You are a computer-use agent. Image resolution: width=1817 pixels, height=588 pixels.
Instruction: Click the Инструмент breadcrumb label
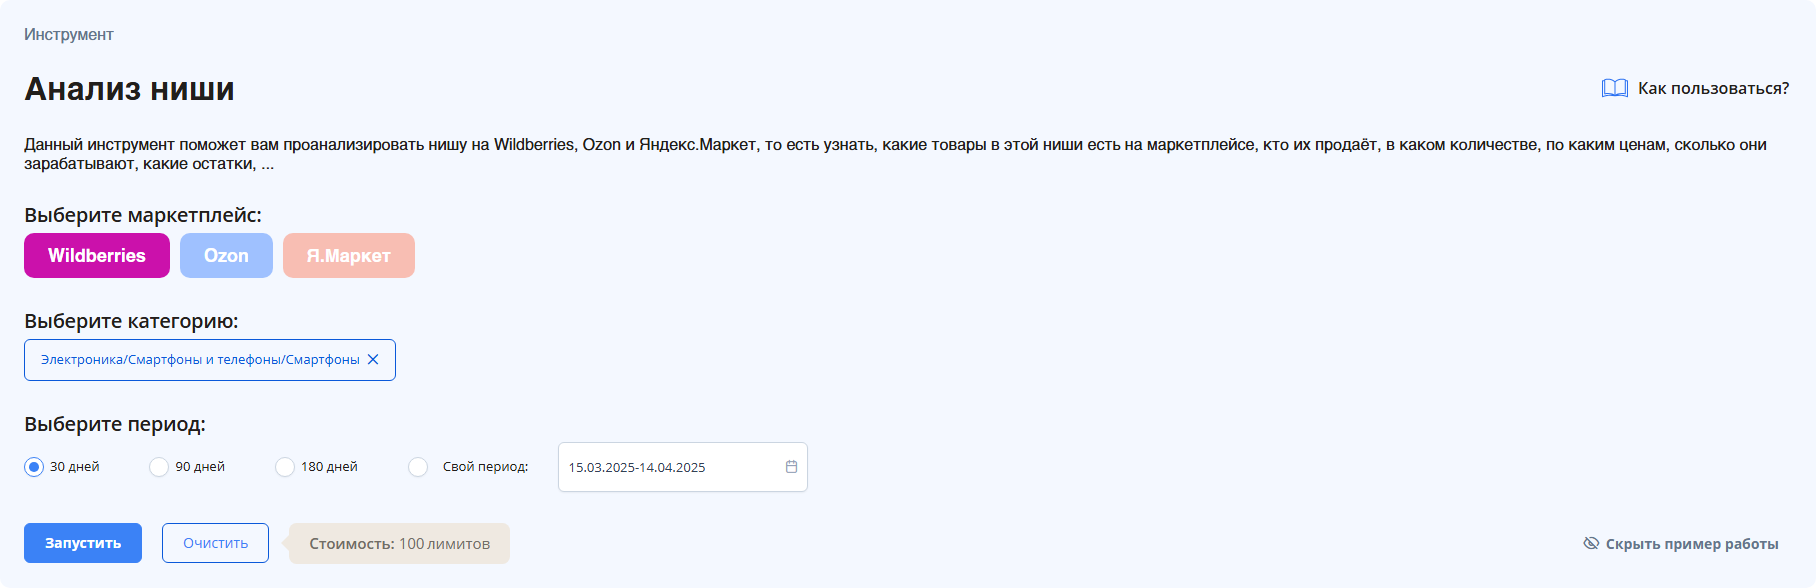point(69,35)
